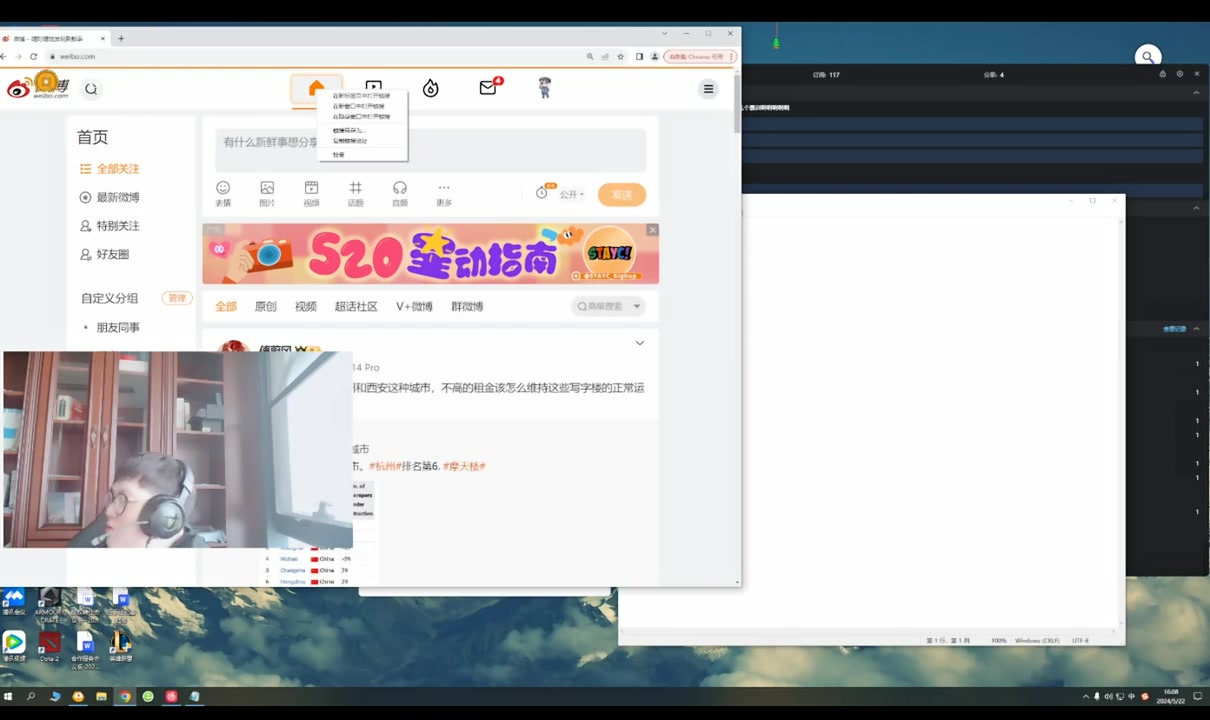Click the compose box 有什么新鲜事想分享
The height and width of the screenshot is (720, 1210).
[431, 150]
